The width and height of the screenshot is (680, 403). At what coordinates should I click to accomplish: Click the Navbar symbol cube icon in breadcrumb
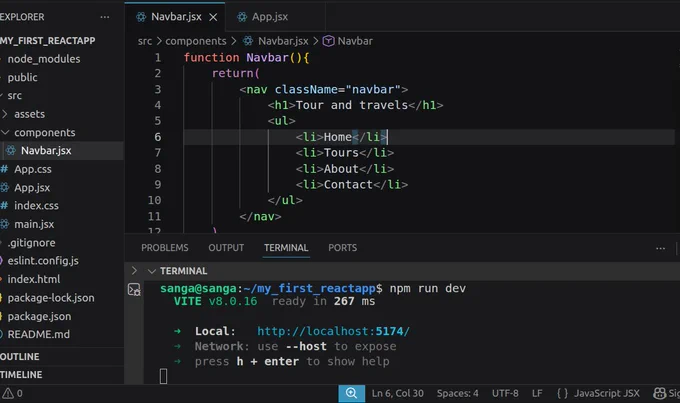pyautogui.click(x=328, y=41)
